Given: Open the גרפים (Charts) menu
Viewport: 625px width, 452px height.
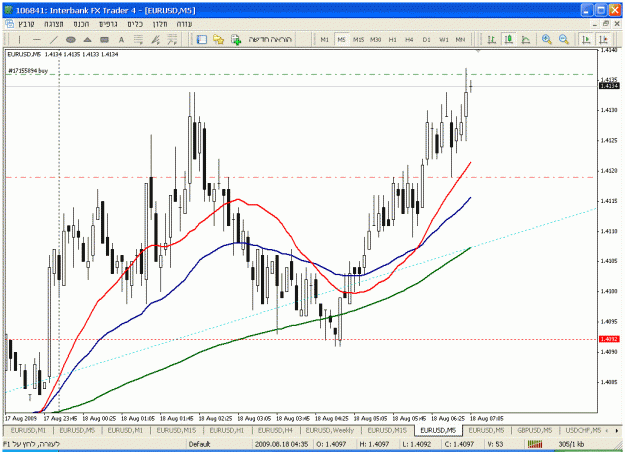Looking at the screenshot, I should (108, 24).
